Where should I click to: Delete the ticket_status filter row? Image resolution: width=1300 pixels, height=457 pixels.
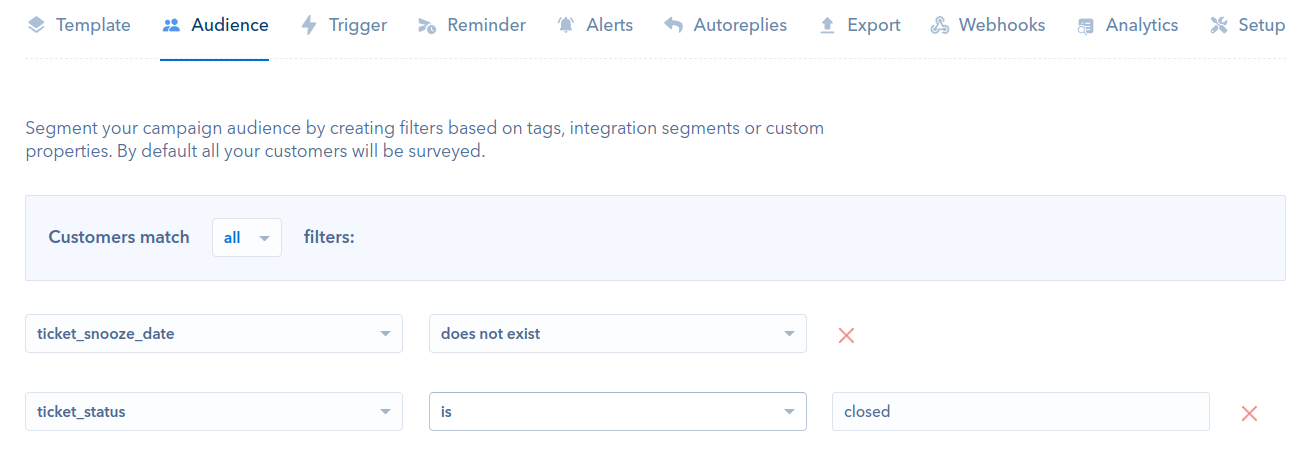pos(1249,413)
